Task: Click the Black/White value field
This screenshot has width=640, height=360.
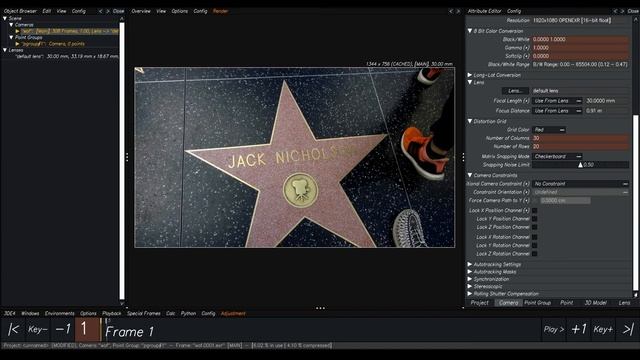Action: [x=580, y=40]
